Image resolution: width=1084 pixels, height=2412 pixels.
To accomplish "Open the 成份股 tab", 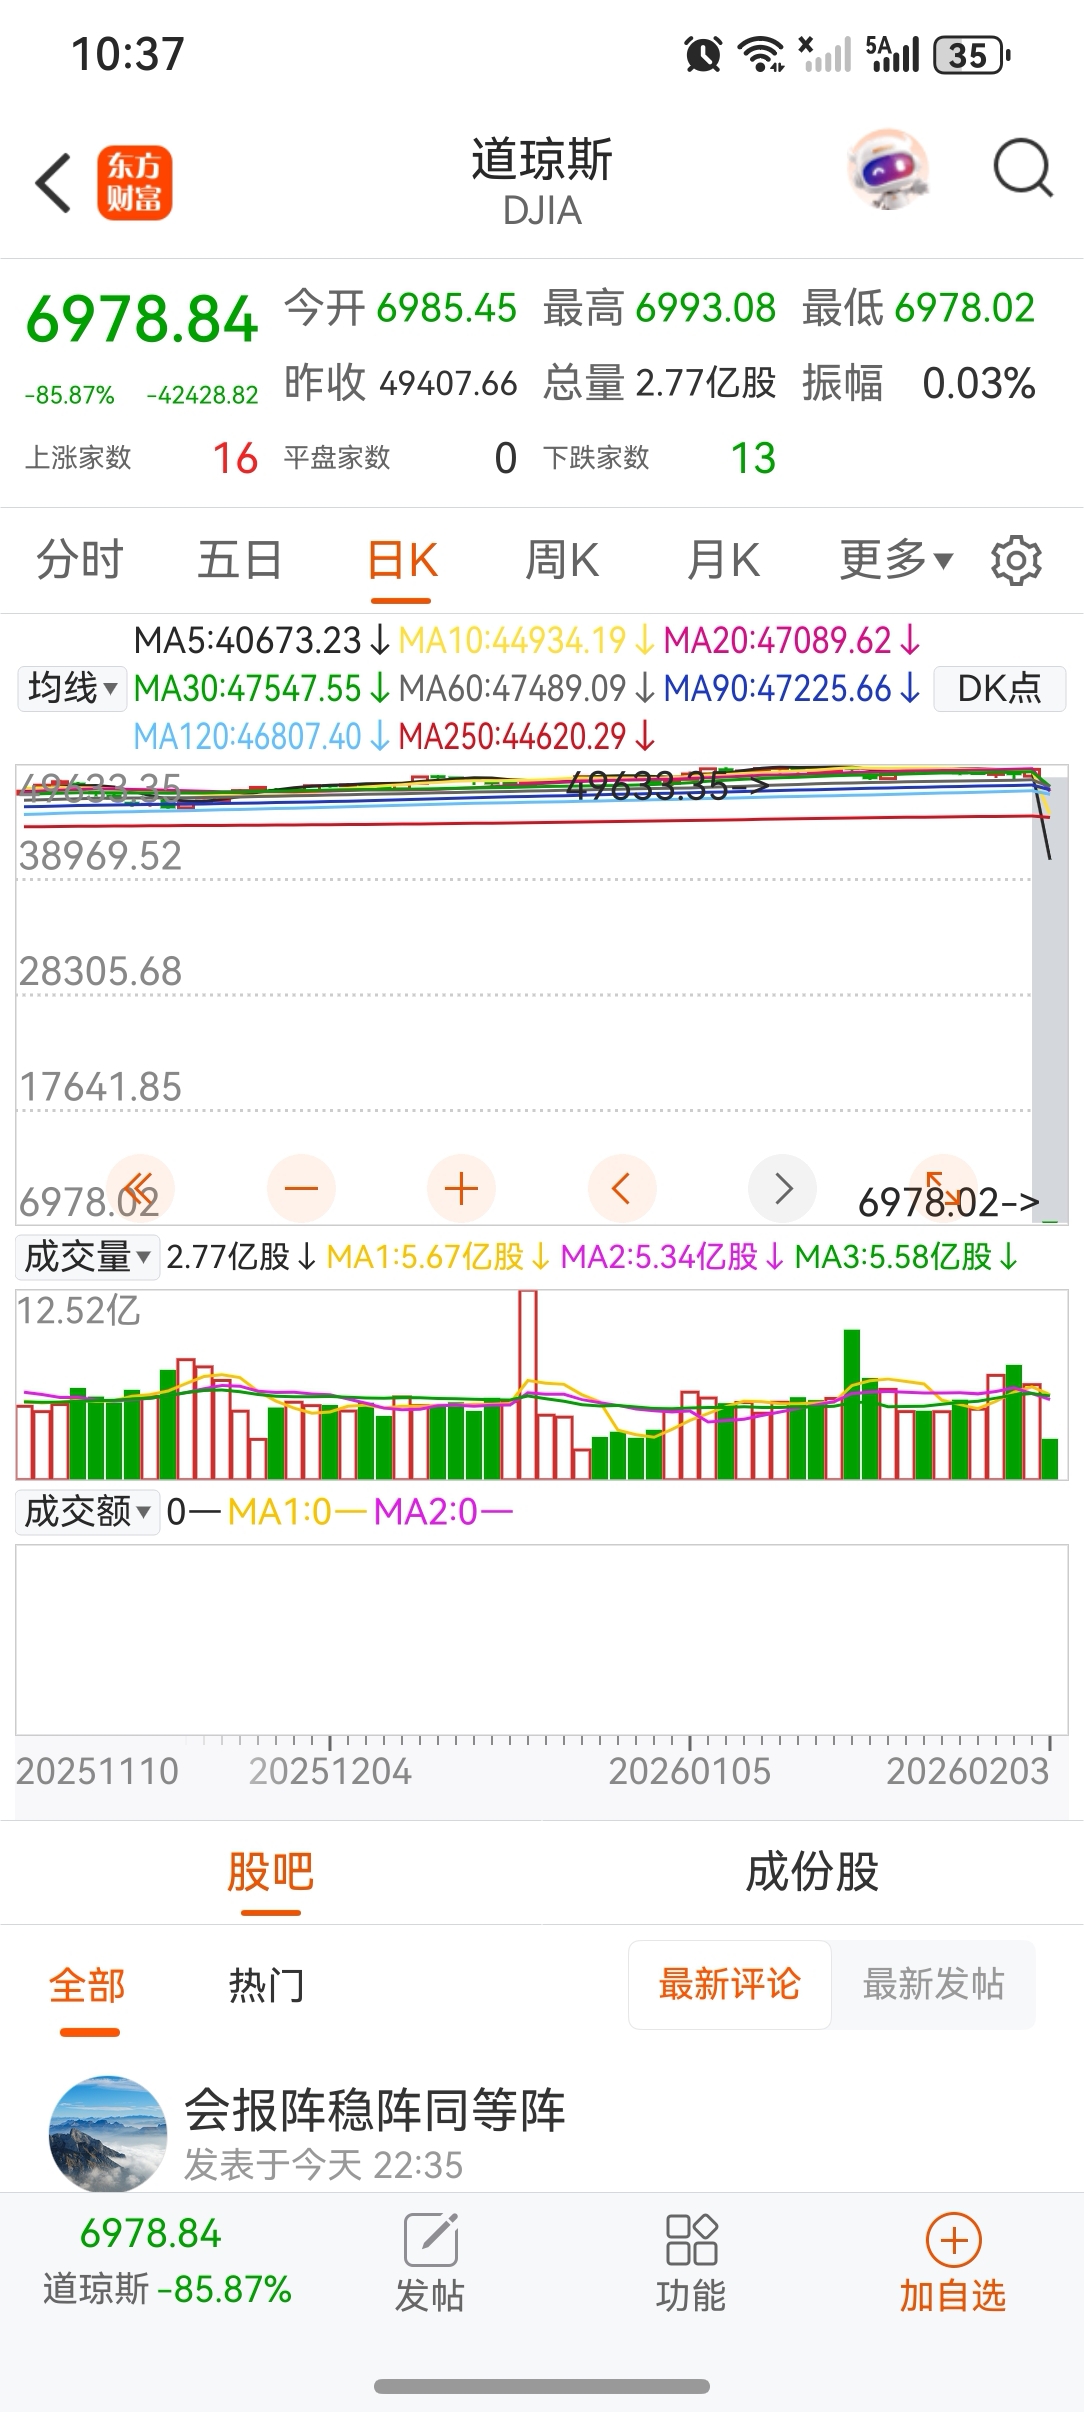I will [813, 1872].
